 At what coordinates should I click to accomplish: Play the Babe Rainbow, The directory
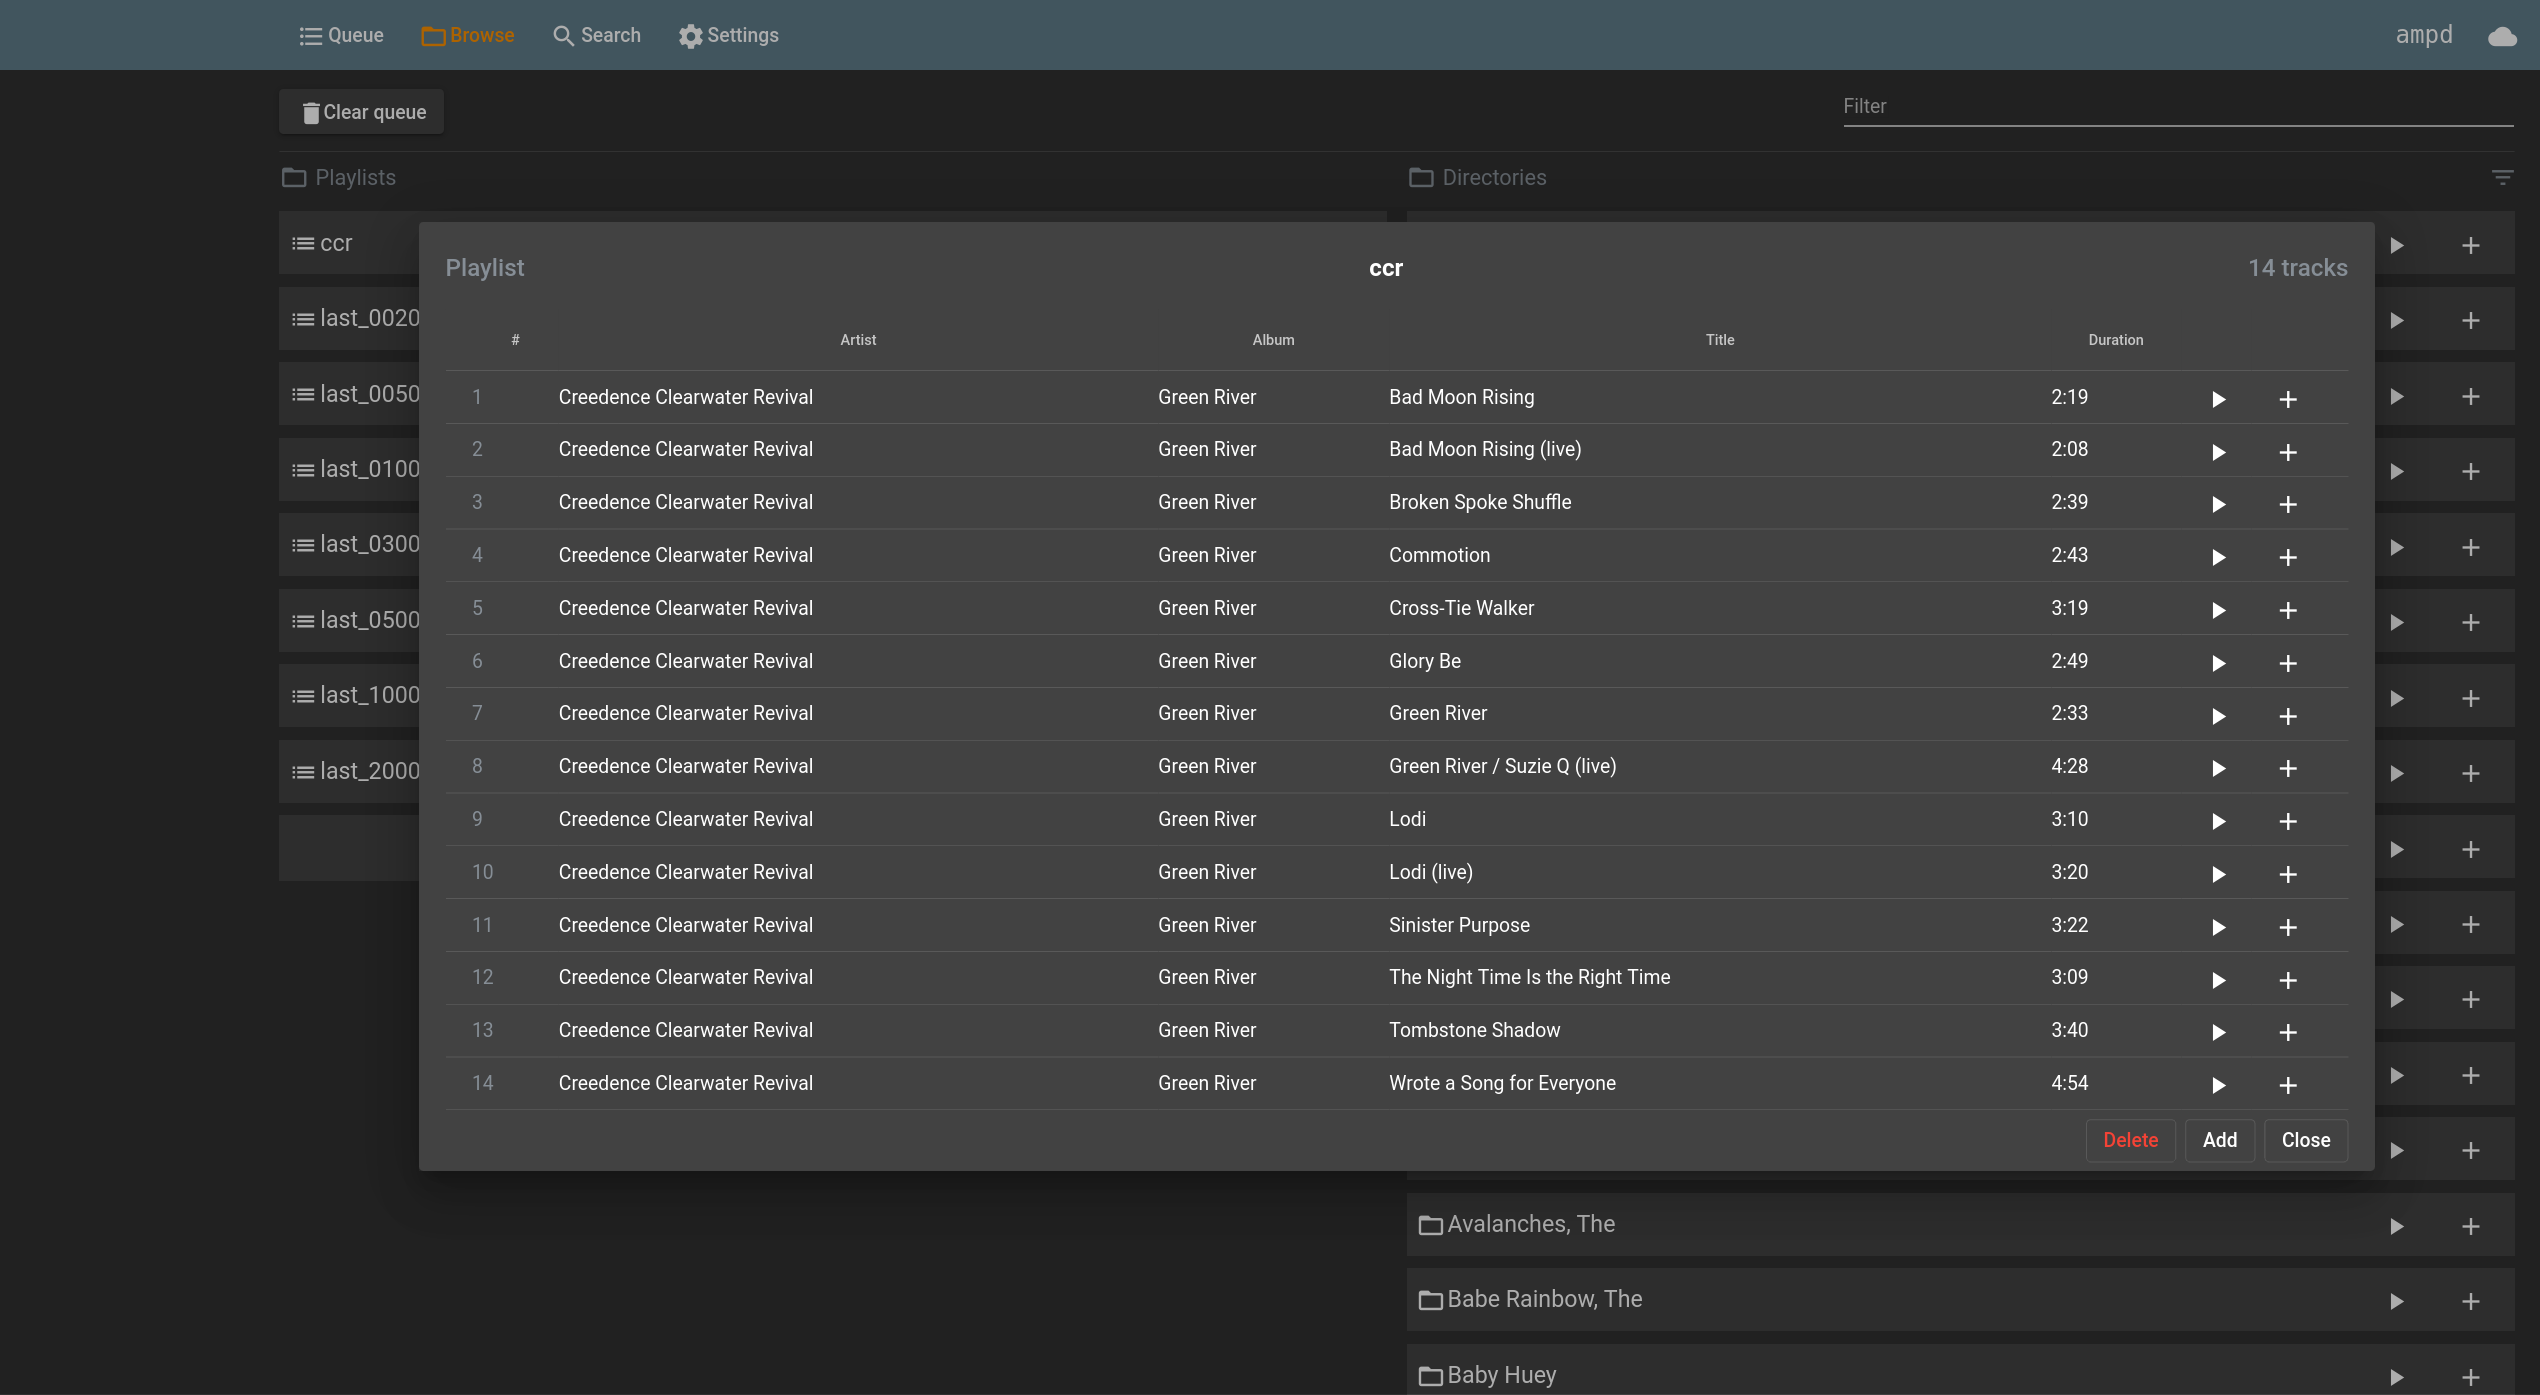point(2397,1301)
